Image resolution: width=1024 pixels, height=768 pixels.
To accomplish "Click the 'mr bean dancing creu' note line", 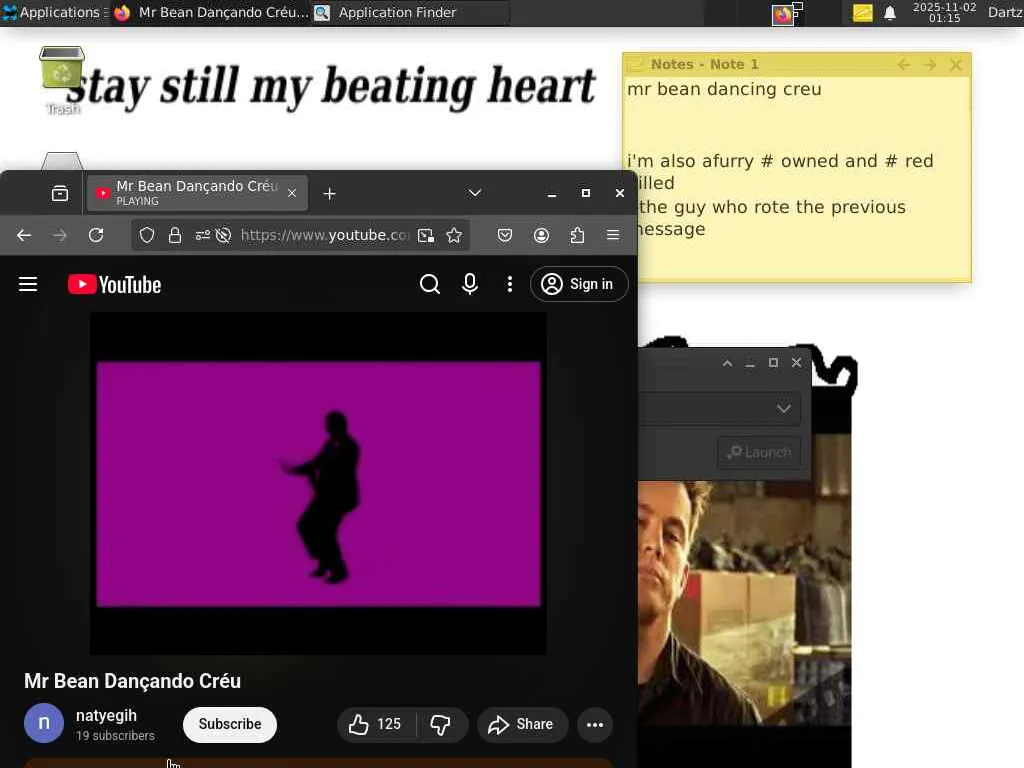I will [724, 89].
